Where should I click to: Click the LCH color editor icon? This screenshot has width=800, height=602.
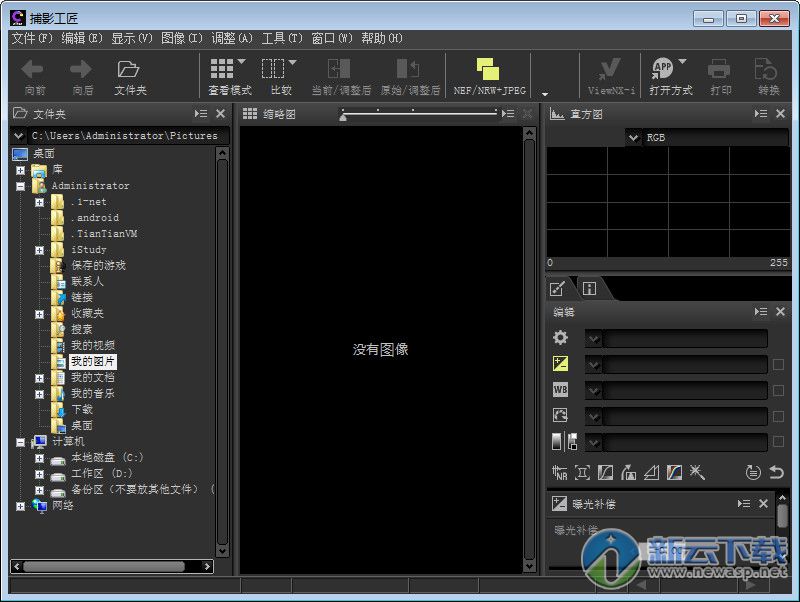[675, 472]
